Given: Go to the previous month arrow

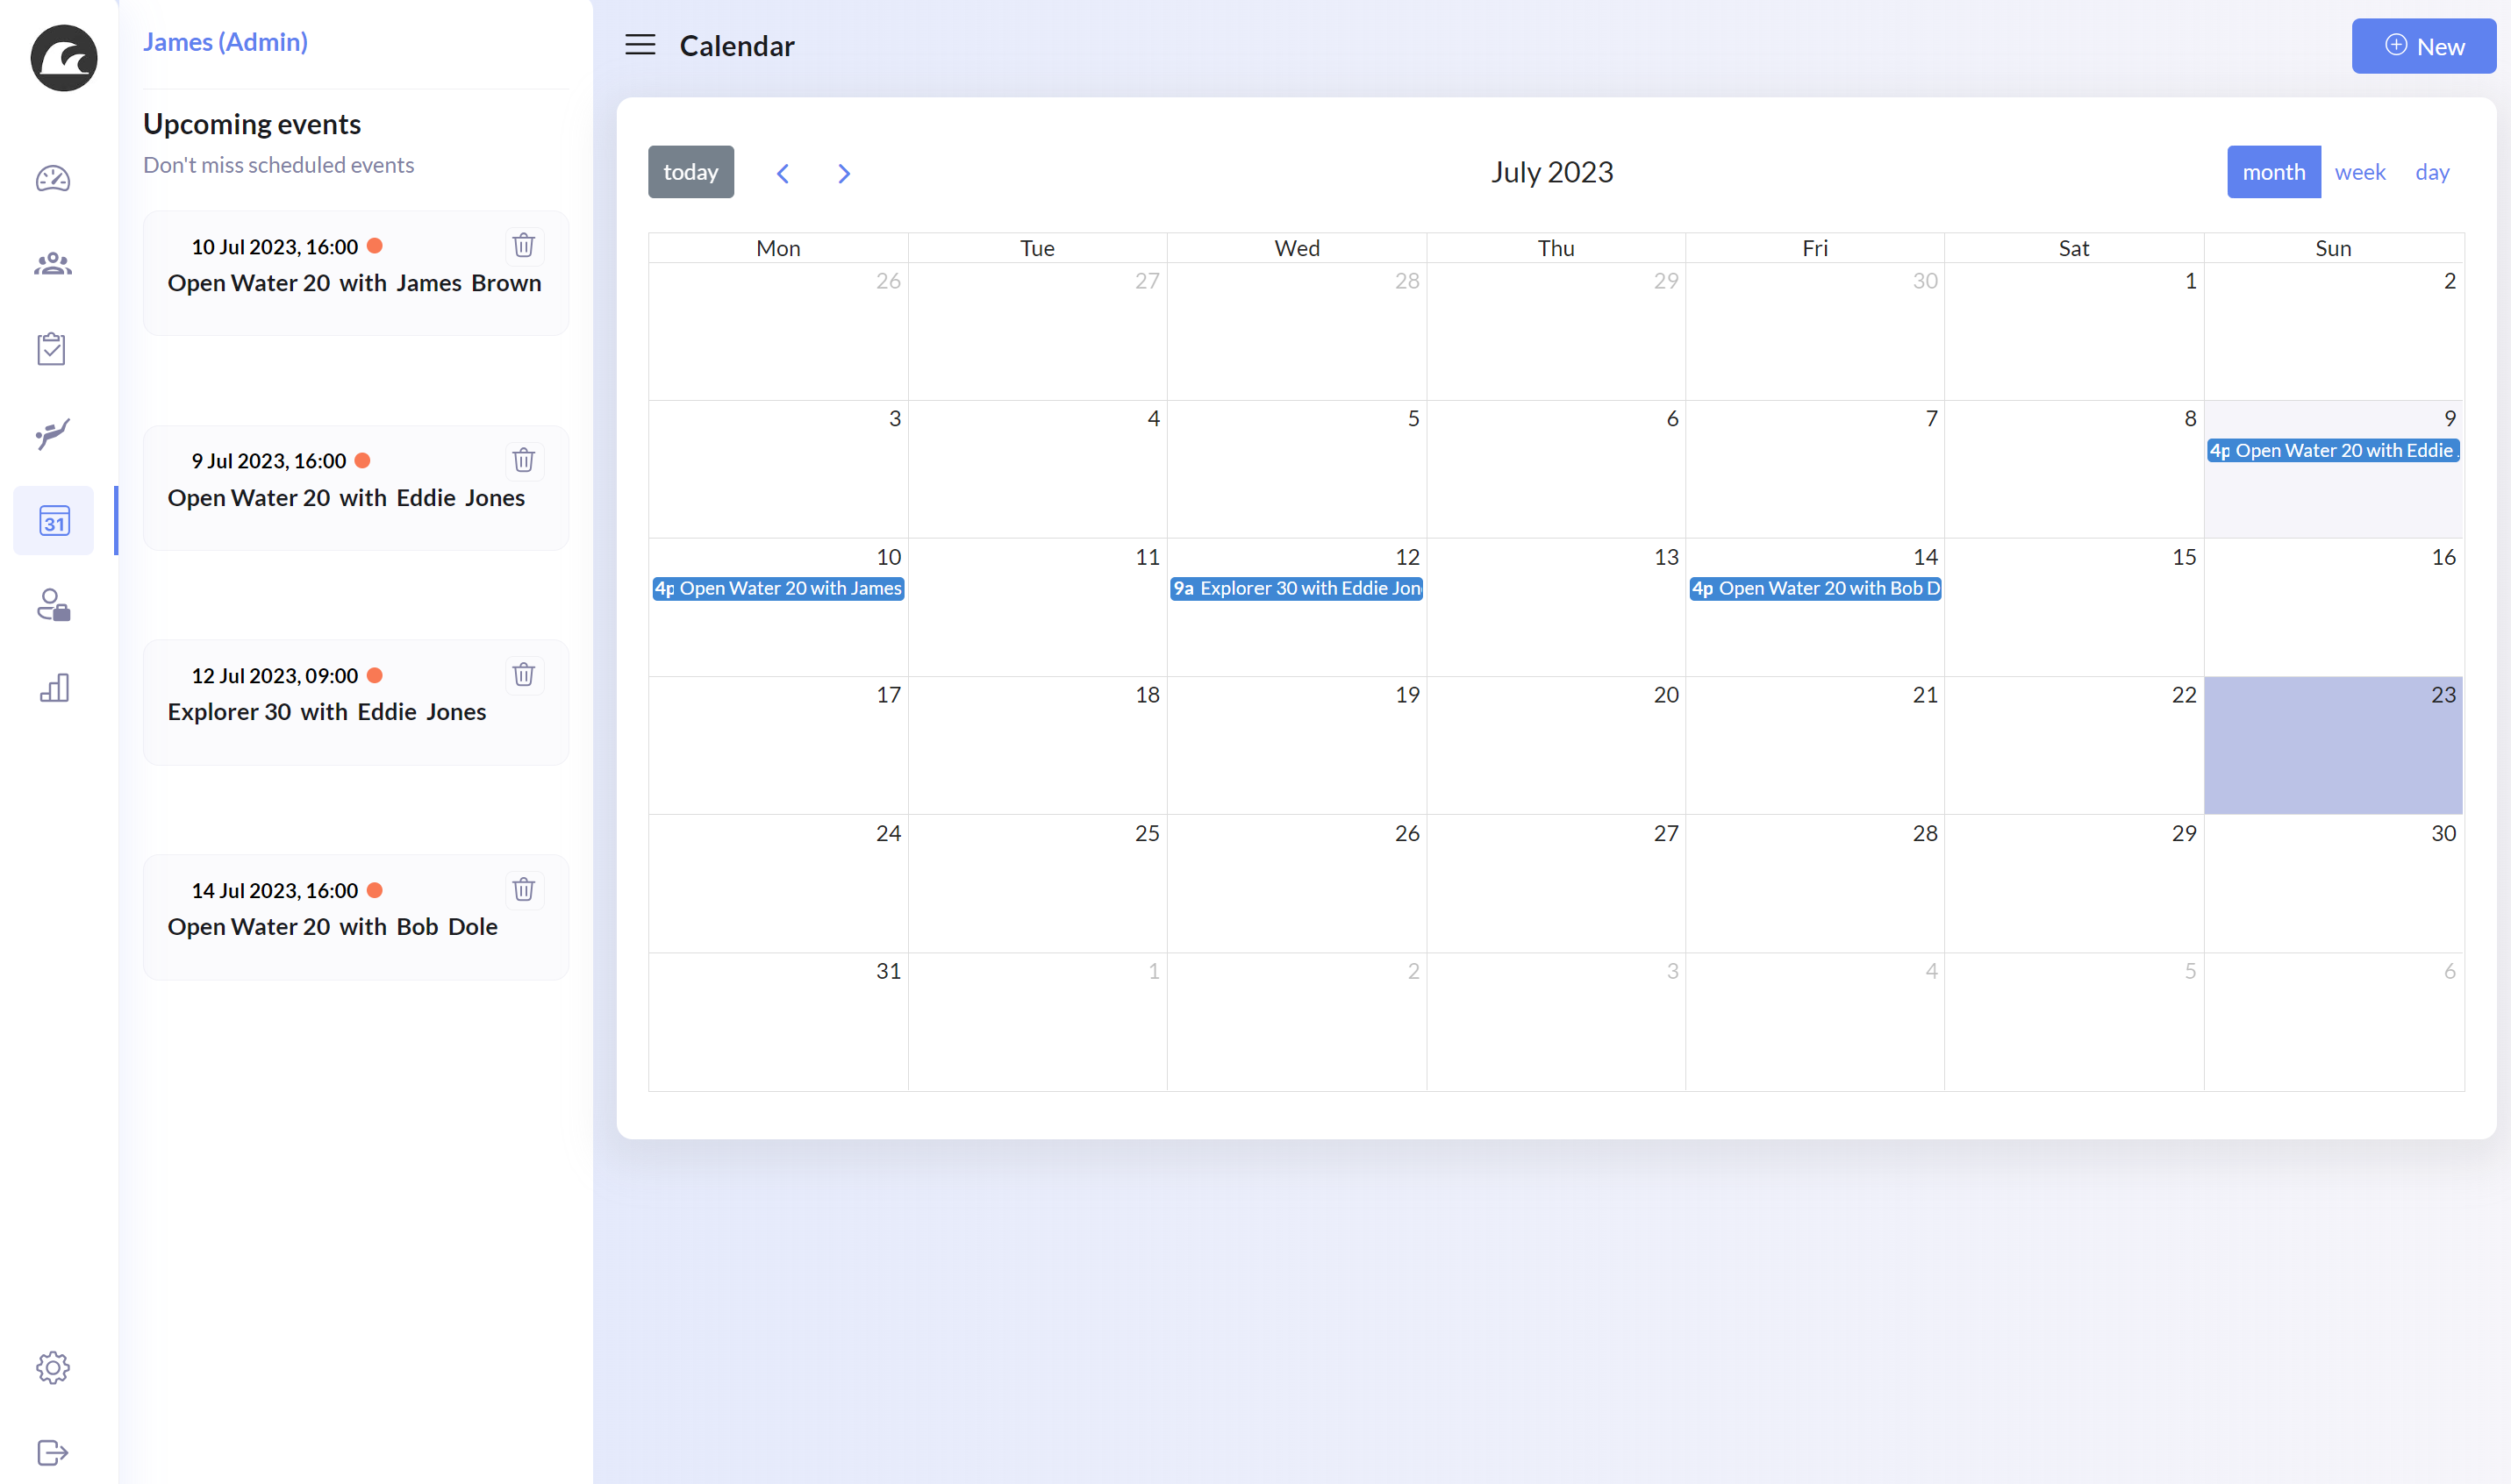Looking at the screenshot, I should (x=783, y=173).
